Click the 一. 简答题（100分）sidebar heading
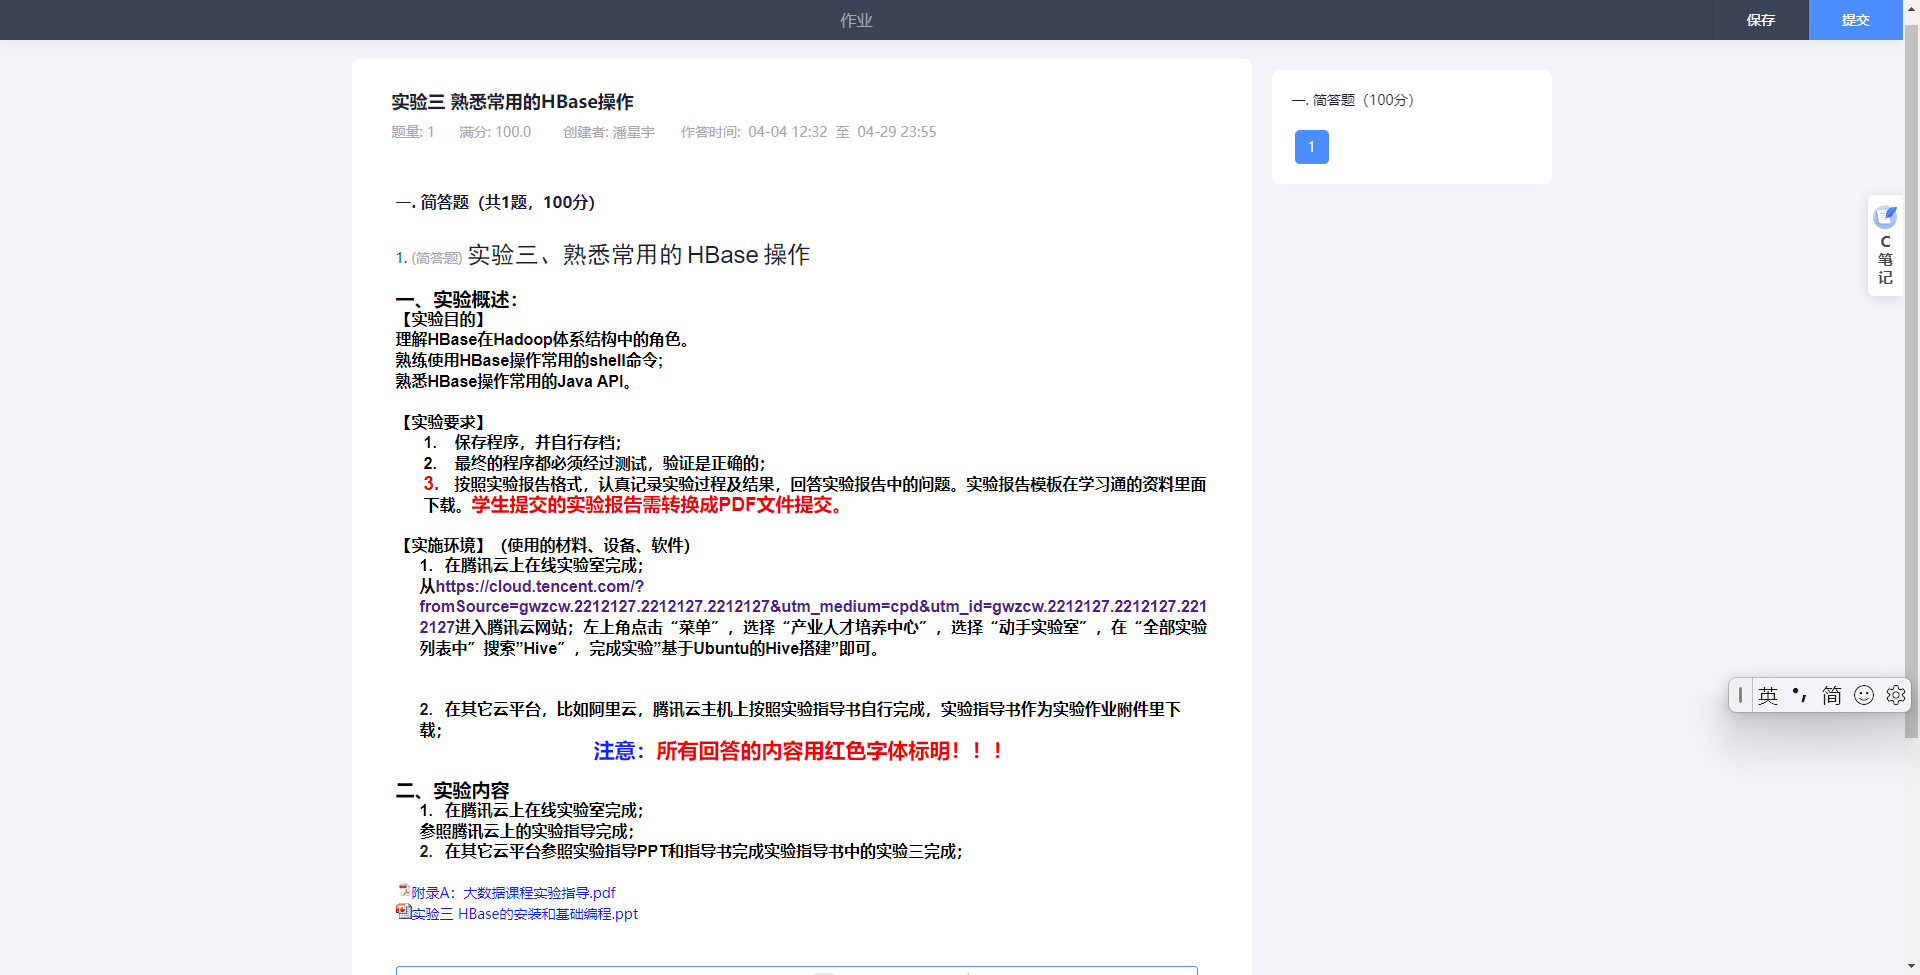The height and width of the screenshot is (975, 1920). point(1352,100)
